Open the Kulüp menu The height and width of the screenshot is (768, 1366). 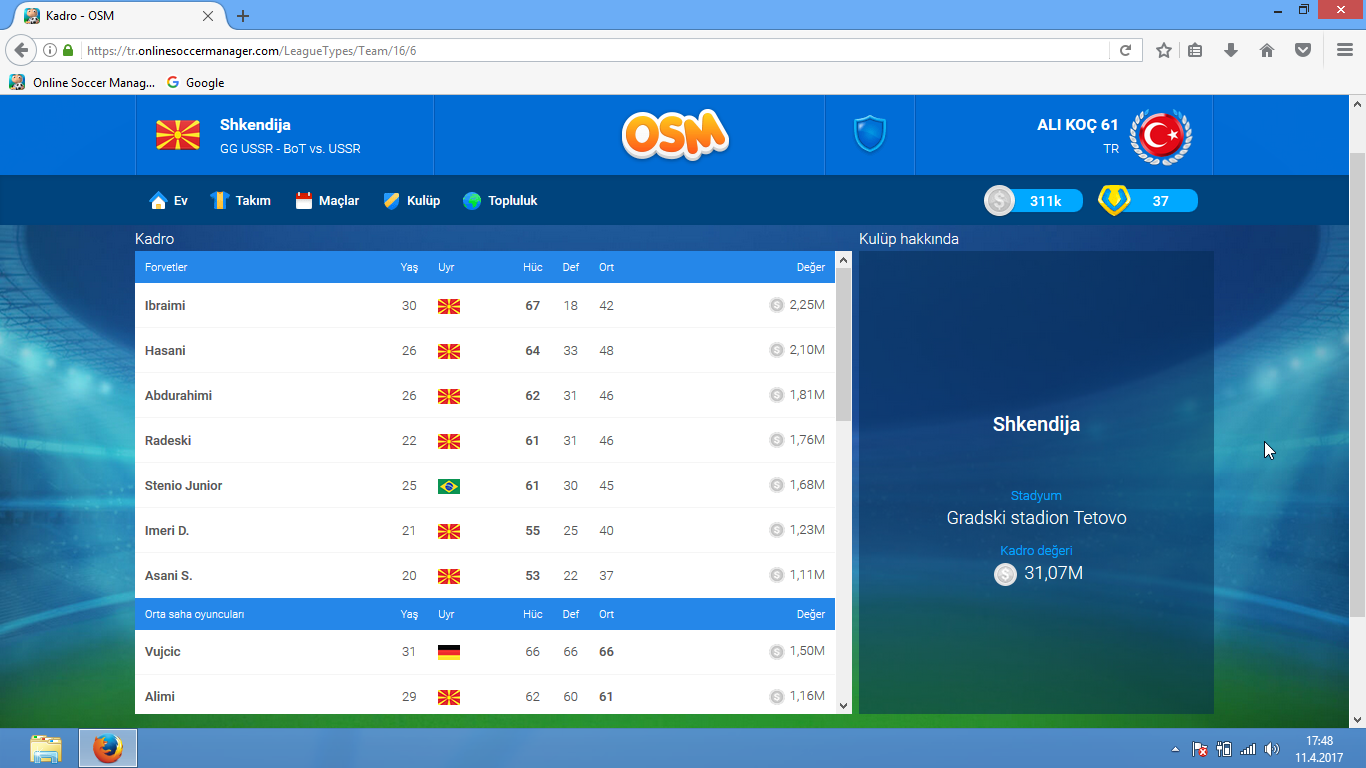[x=412, y=201]
